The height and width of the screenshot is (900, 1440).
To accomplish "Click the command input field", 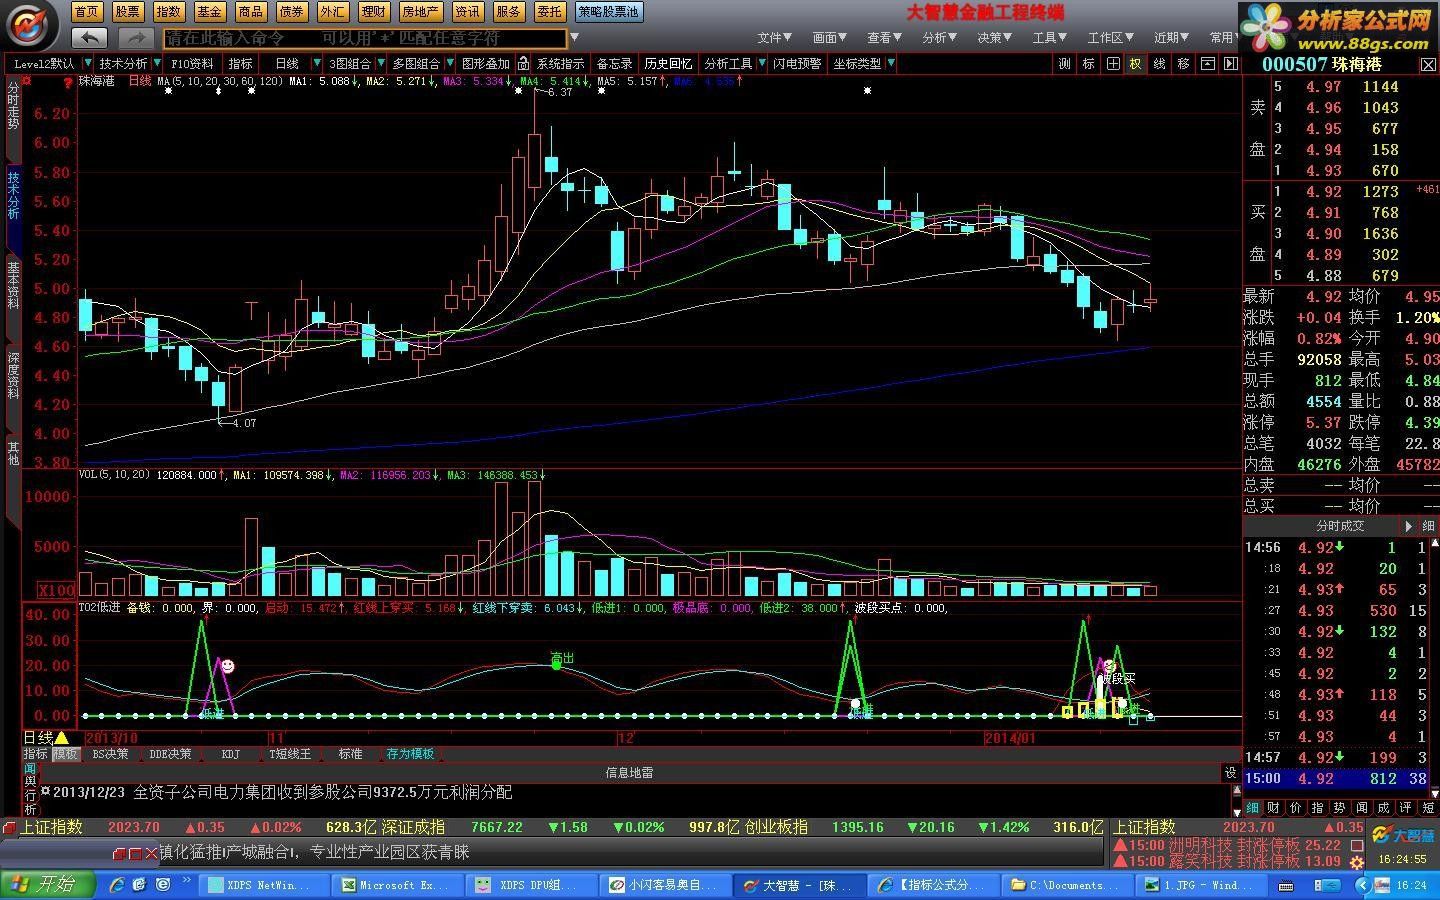I will (x=366, y=38).
